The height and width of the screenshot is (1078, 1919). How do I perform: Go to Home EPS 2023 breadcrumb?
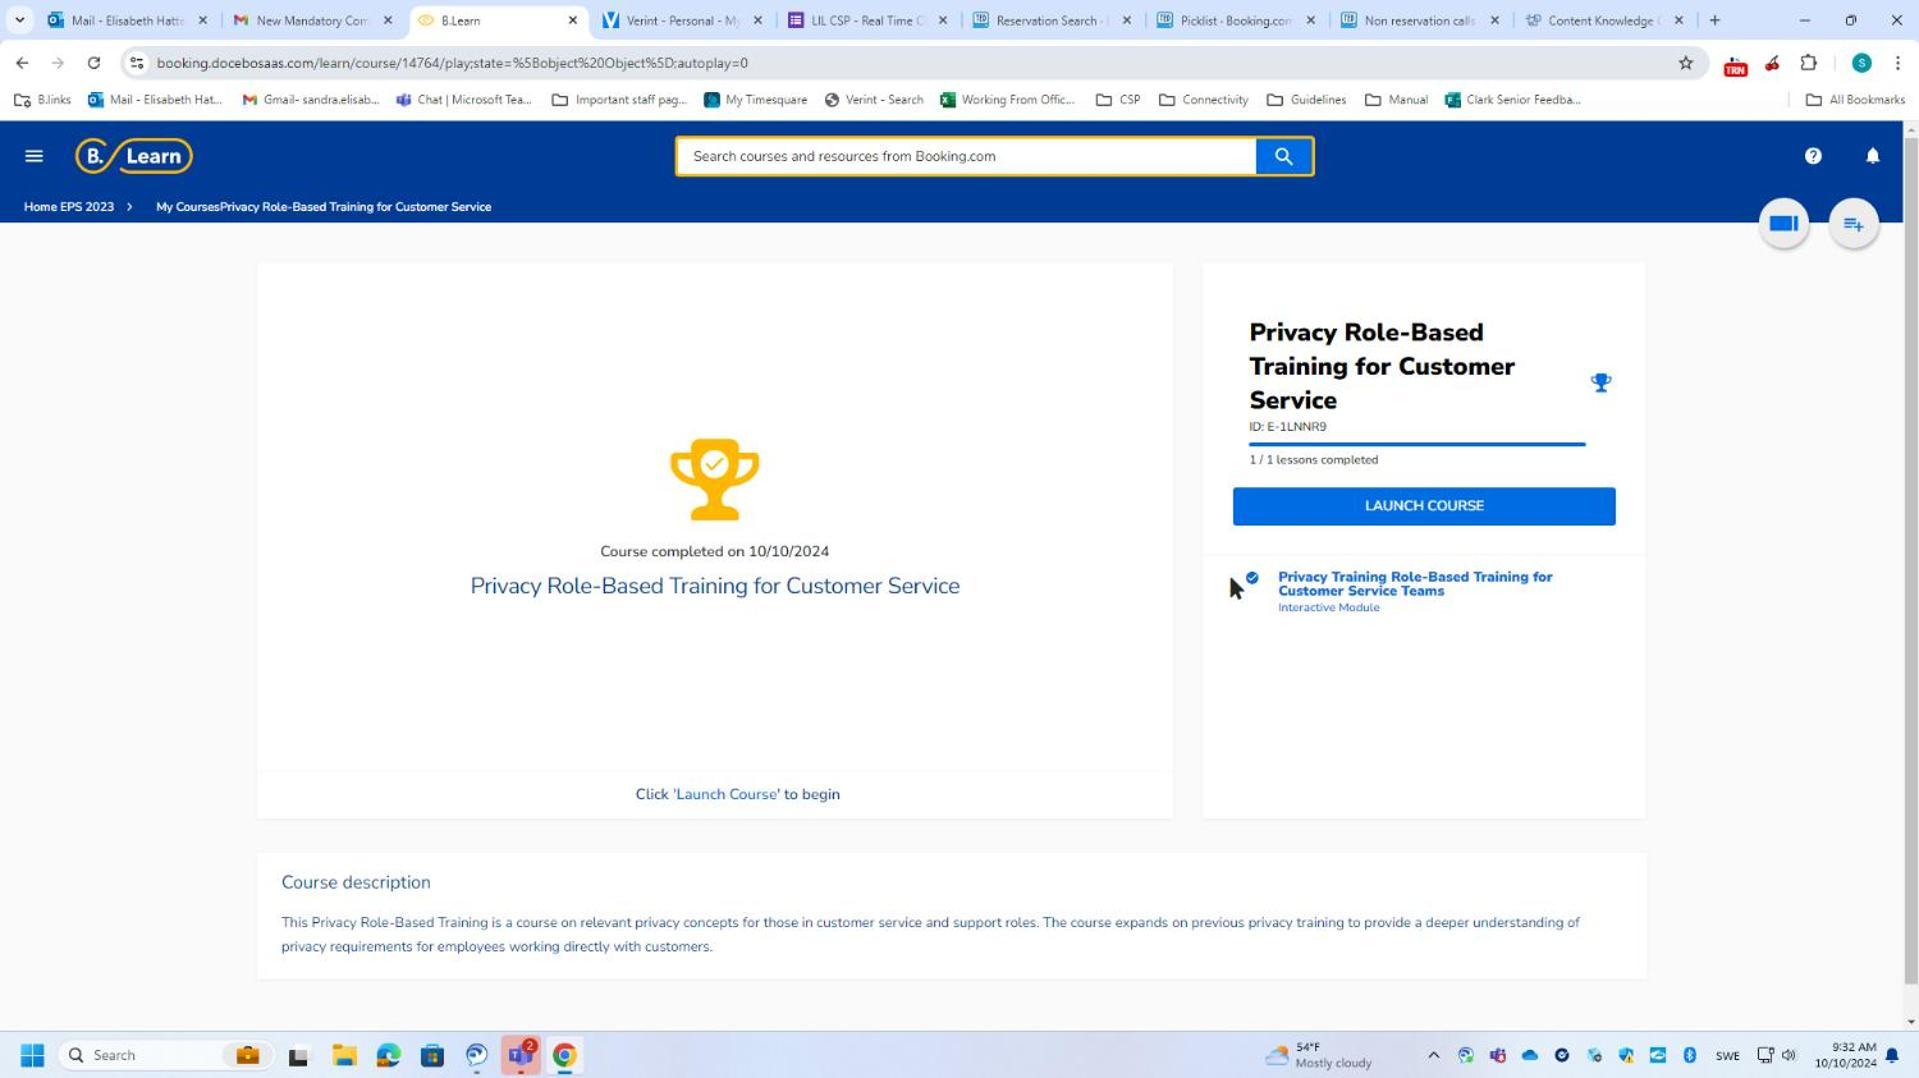click(x=68, y=207)
